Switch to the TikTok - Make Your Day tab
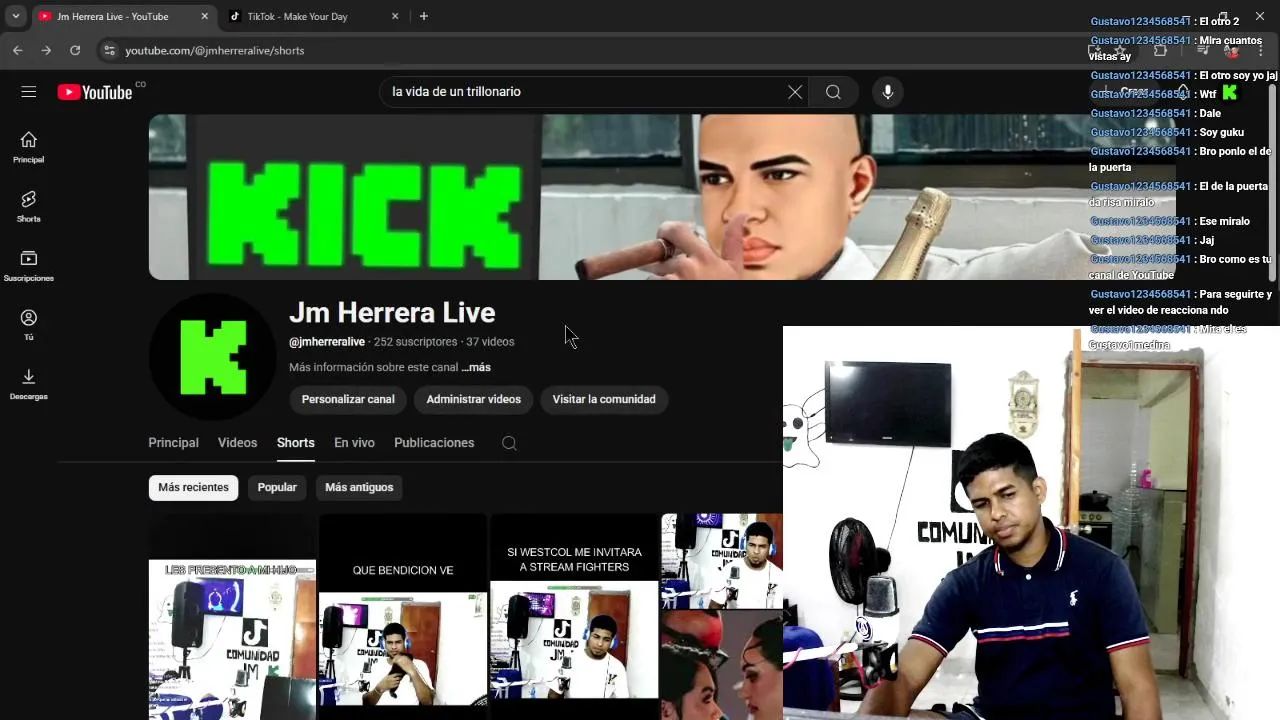Image resolution: width=1280 pixels, height=720 pixels. (x=313, y=16)
